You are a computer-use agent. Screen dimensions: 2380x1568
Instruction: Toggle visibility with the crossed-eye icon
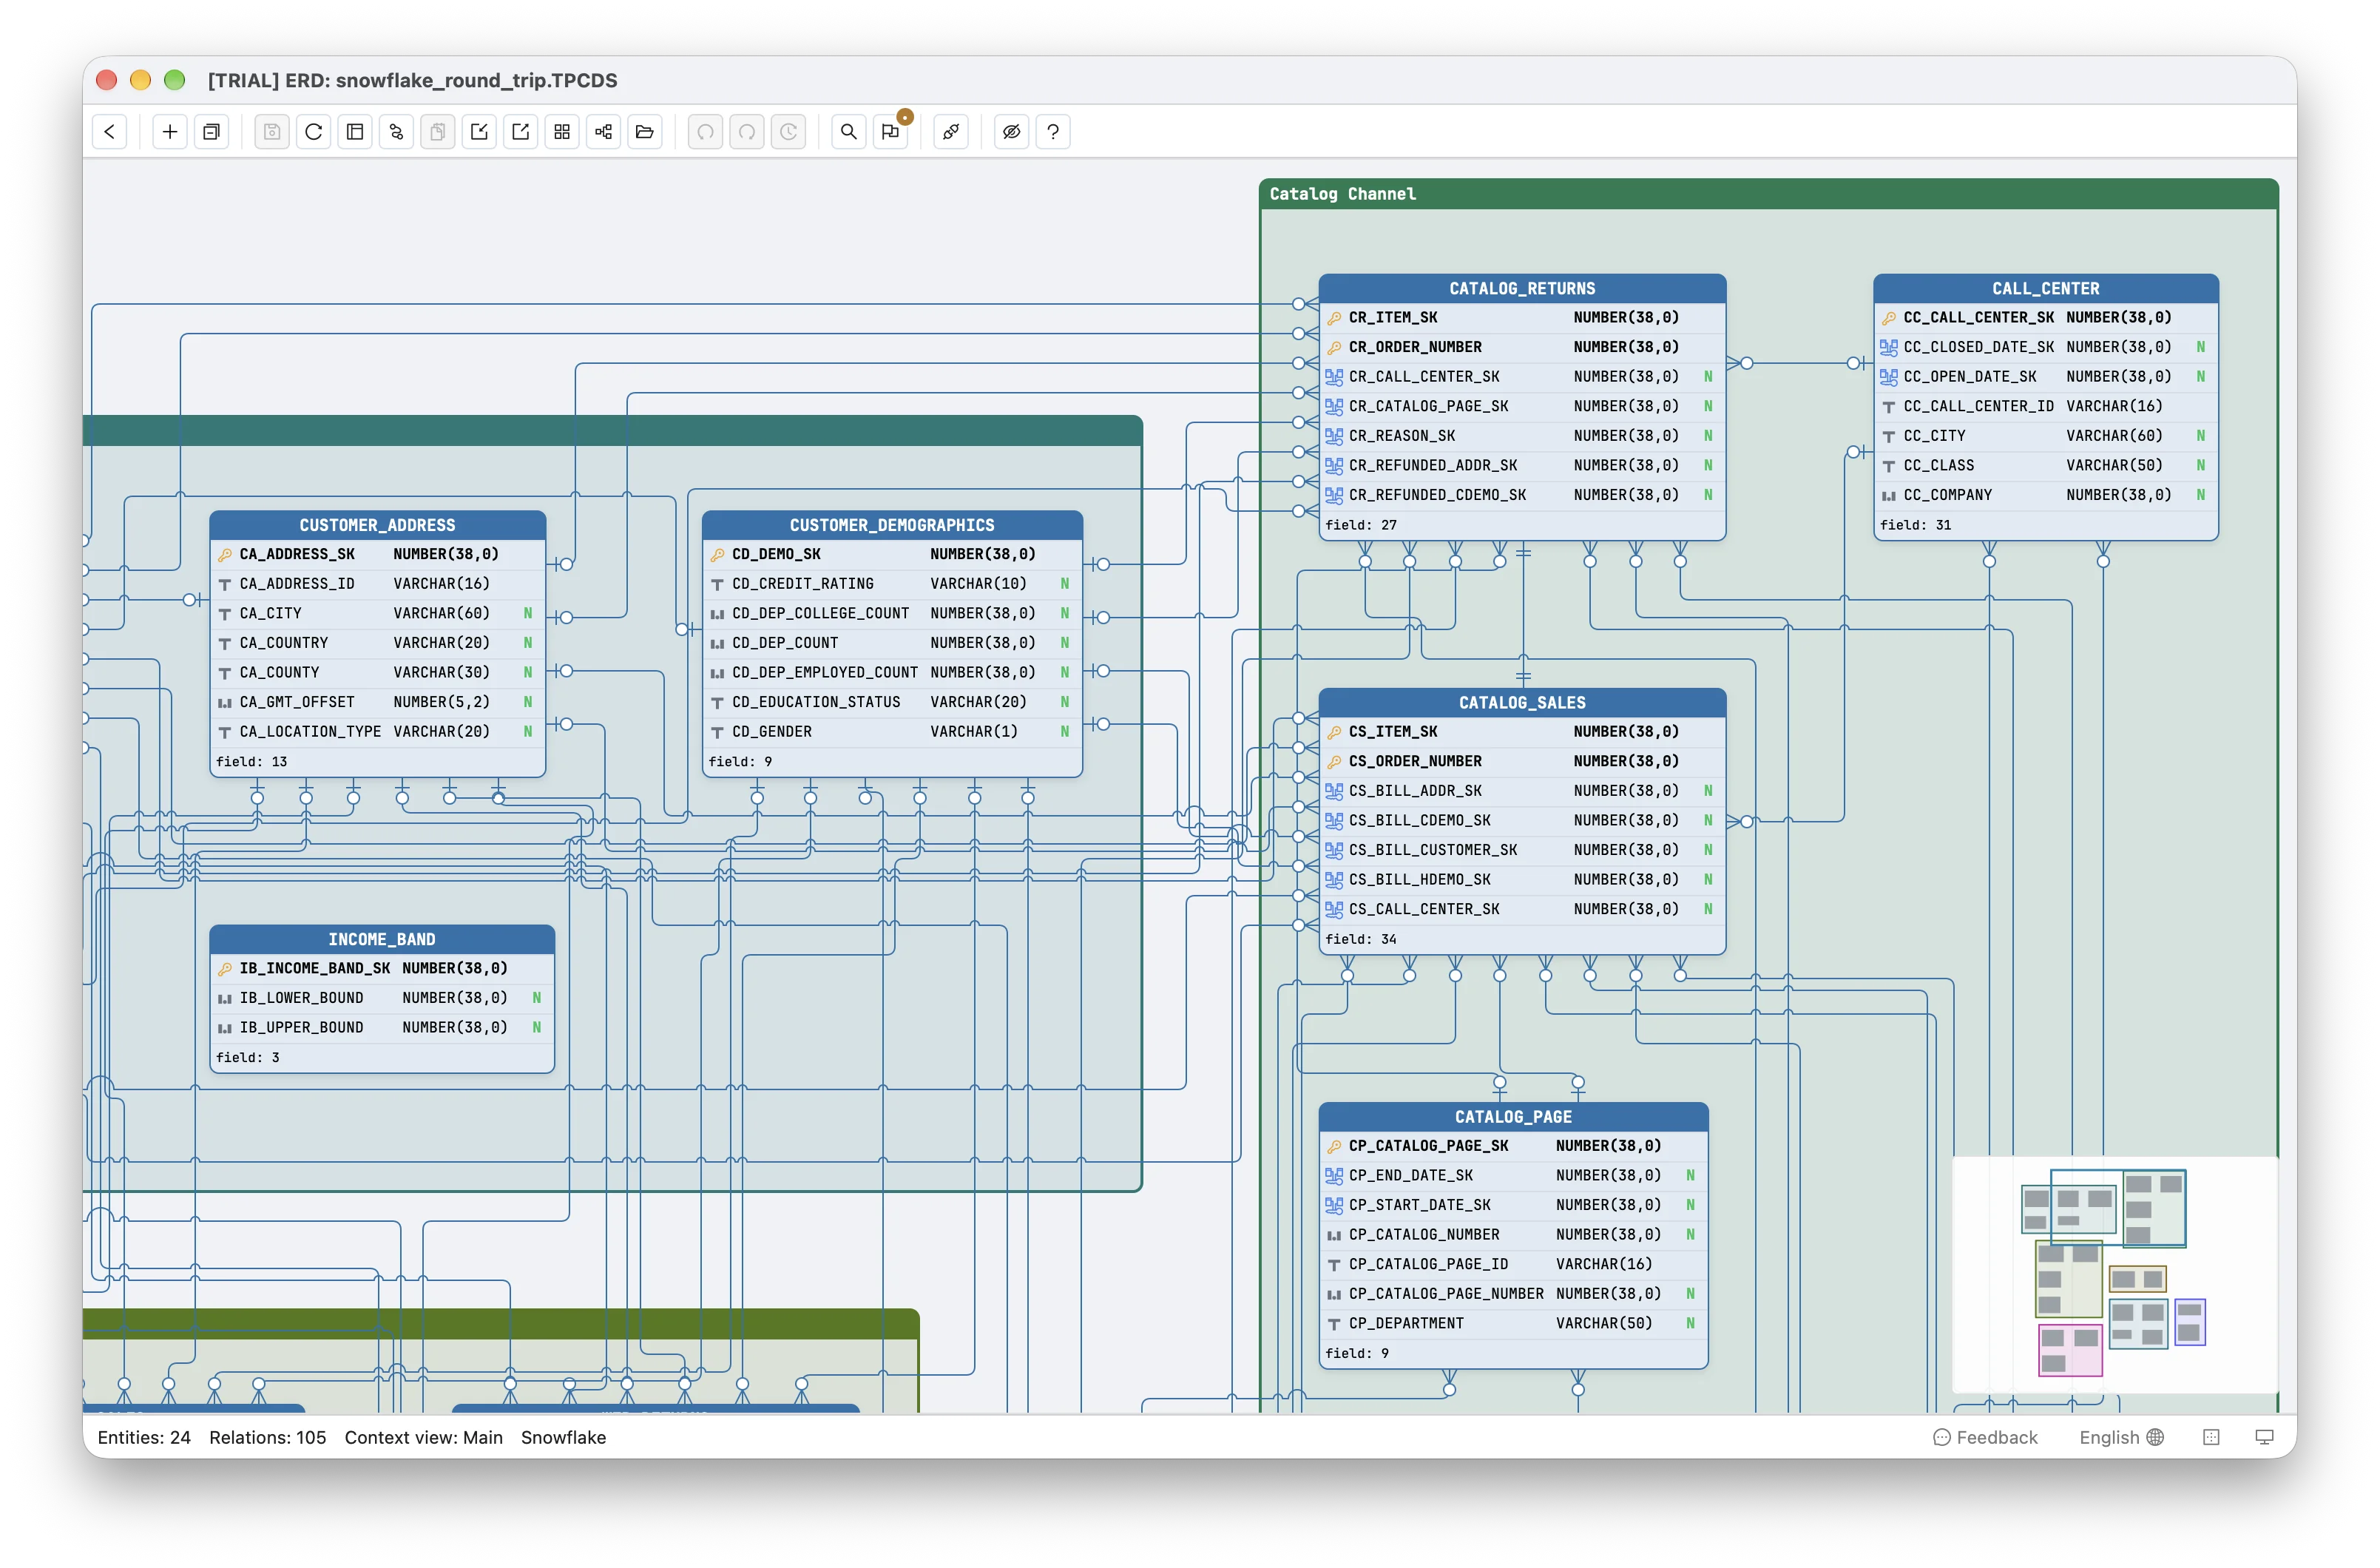1012,131
